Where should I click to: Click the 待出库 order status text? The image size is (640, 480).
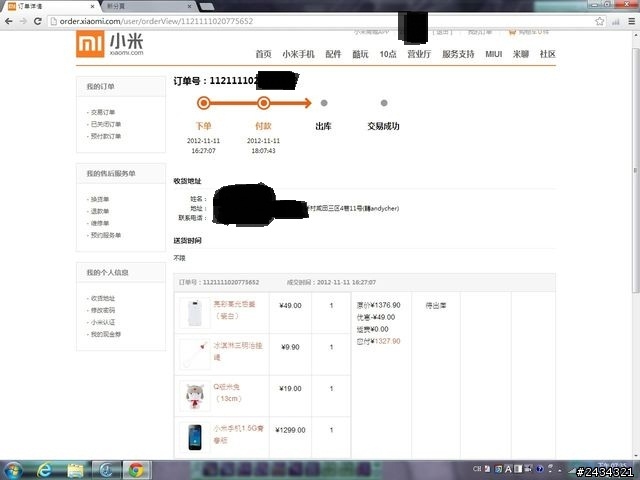(436, 305)
